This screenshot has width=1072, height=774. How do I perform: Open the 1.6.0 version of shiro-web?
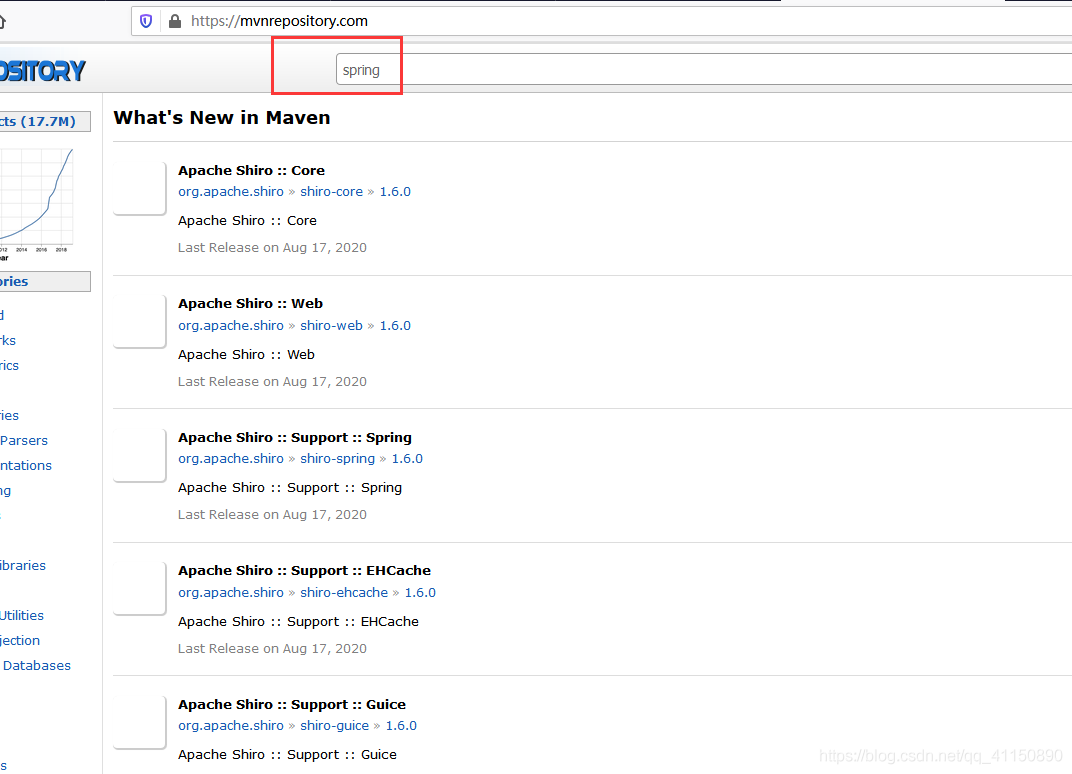(x=395, y=325)
